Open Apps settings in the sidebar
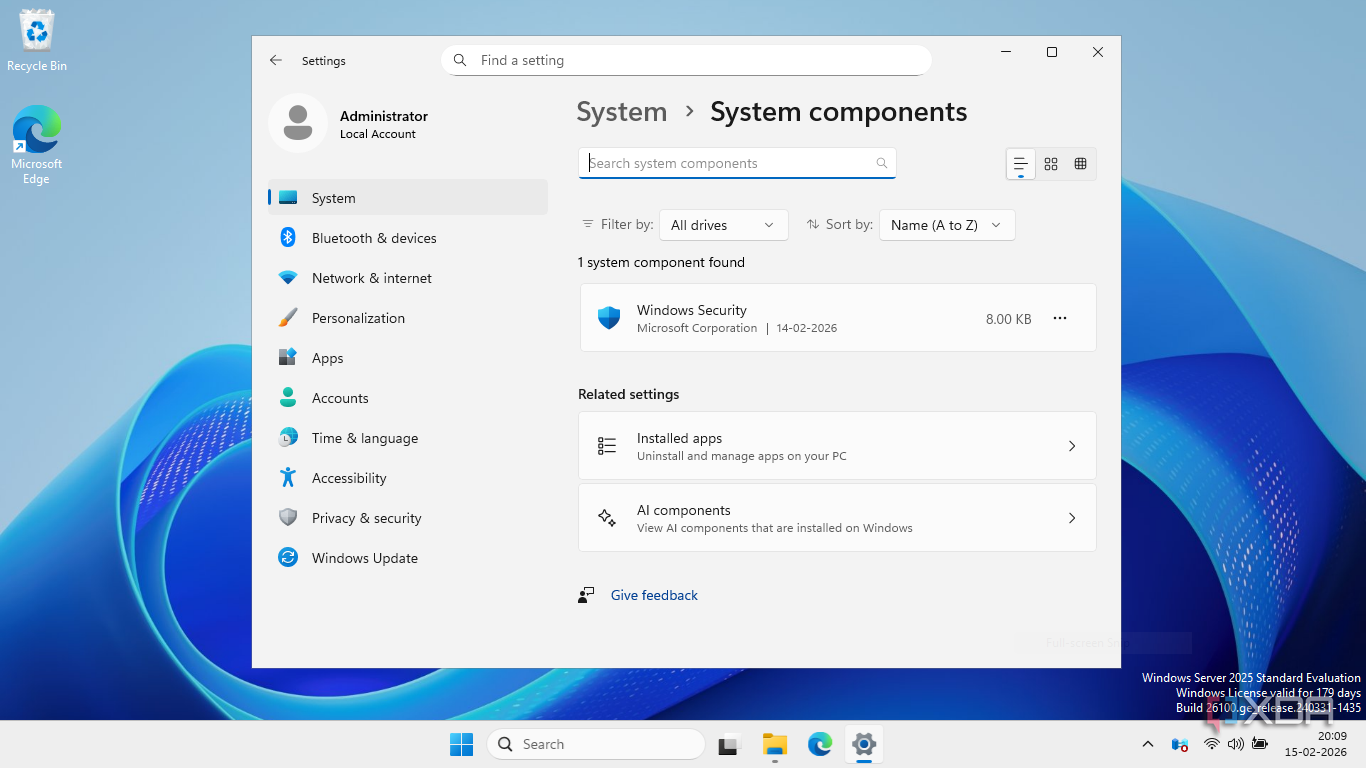 pyautogui.click(x=408, y=358)
